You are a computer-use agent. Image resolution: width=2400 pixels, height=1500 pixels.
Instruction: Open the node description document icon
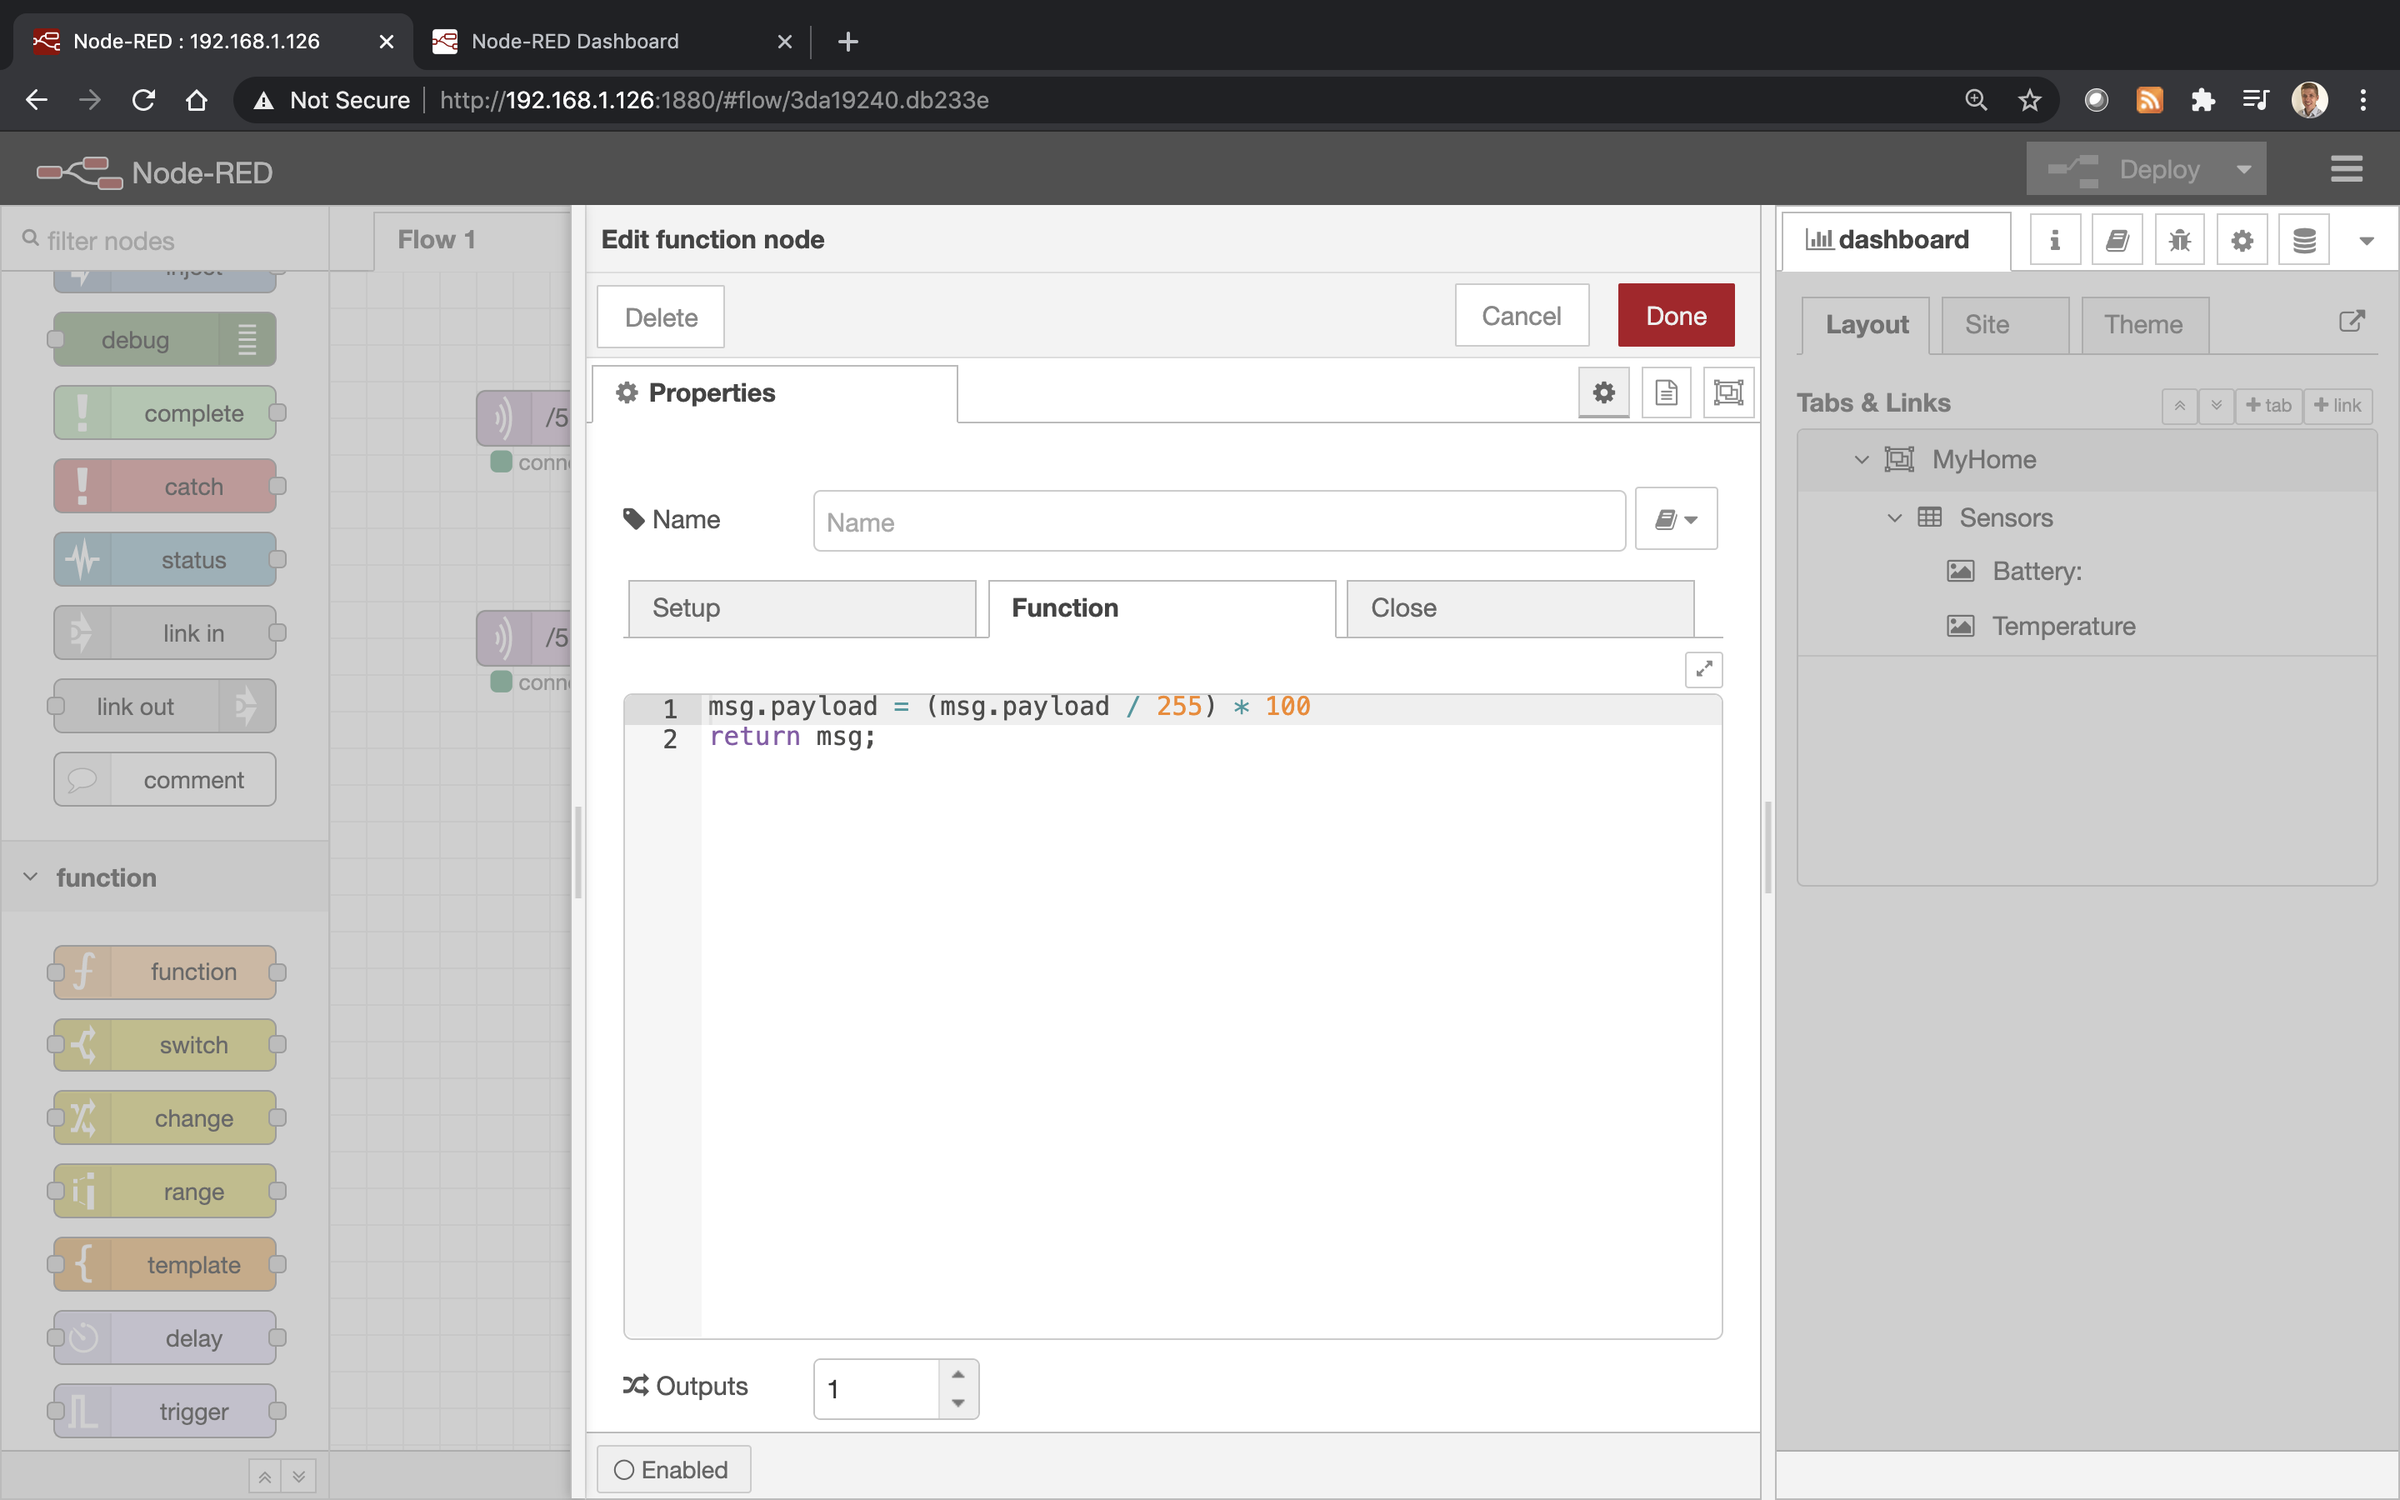coord(1666,392)
